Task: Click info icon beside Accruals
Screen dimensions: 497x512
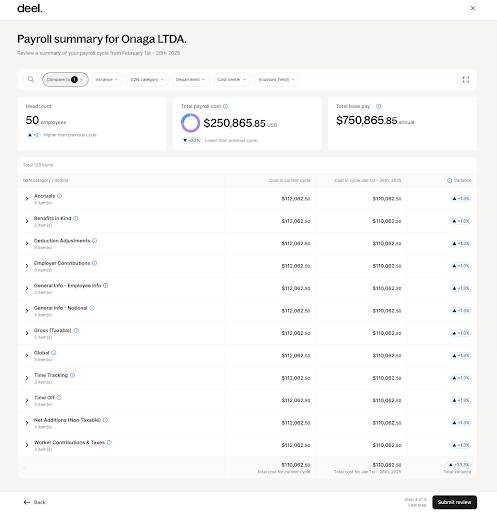Action: (59, 196)
